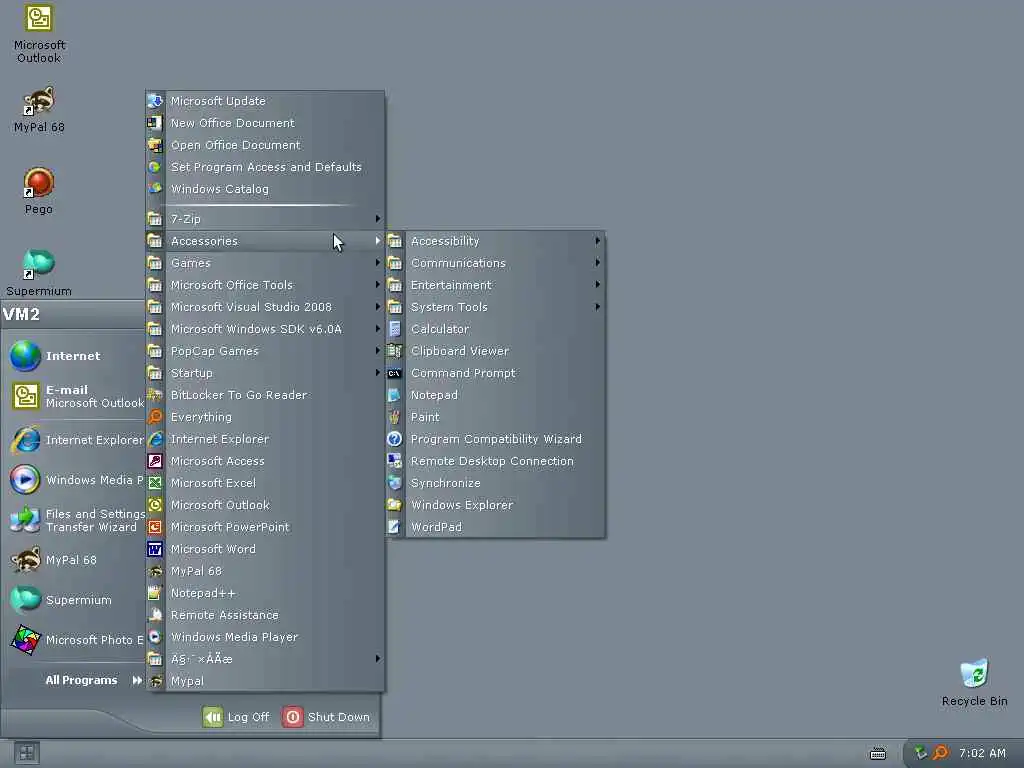The height and width of the screenshot is (768, 1024).
Task: Click the MyPal 68 desktop shortcut icon
Action: 39,101
